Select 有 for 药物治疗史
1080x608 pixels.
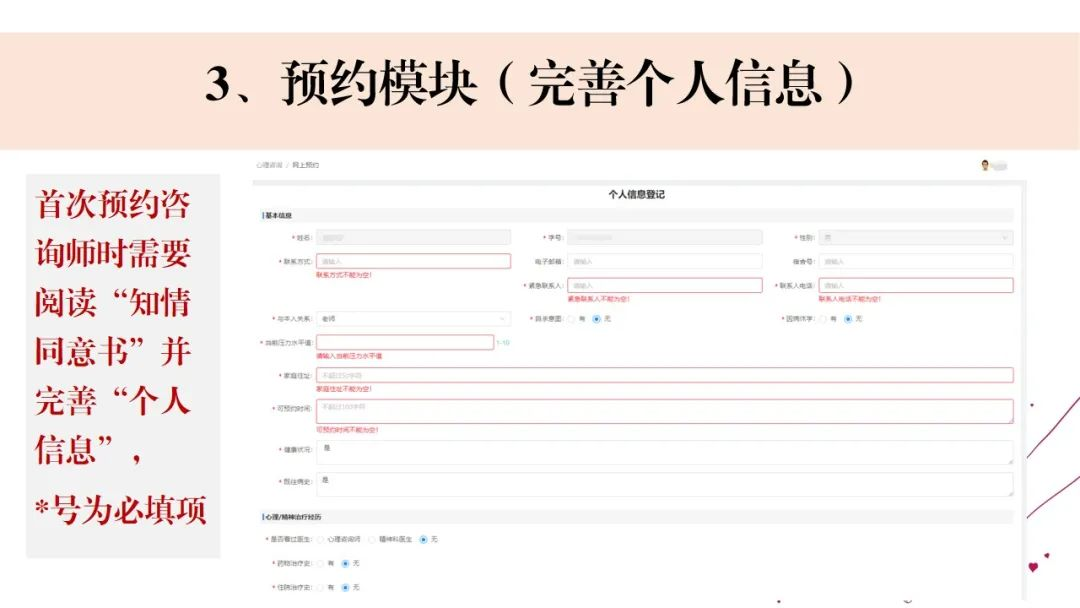click(x=320, y=563)
